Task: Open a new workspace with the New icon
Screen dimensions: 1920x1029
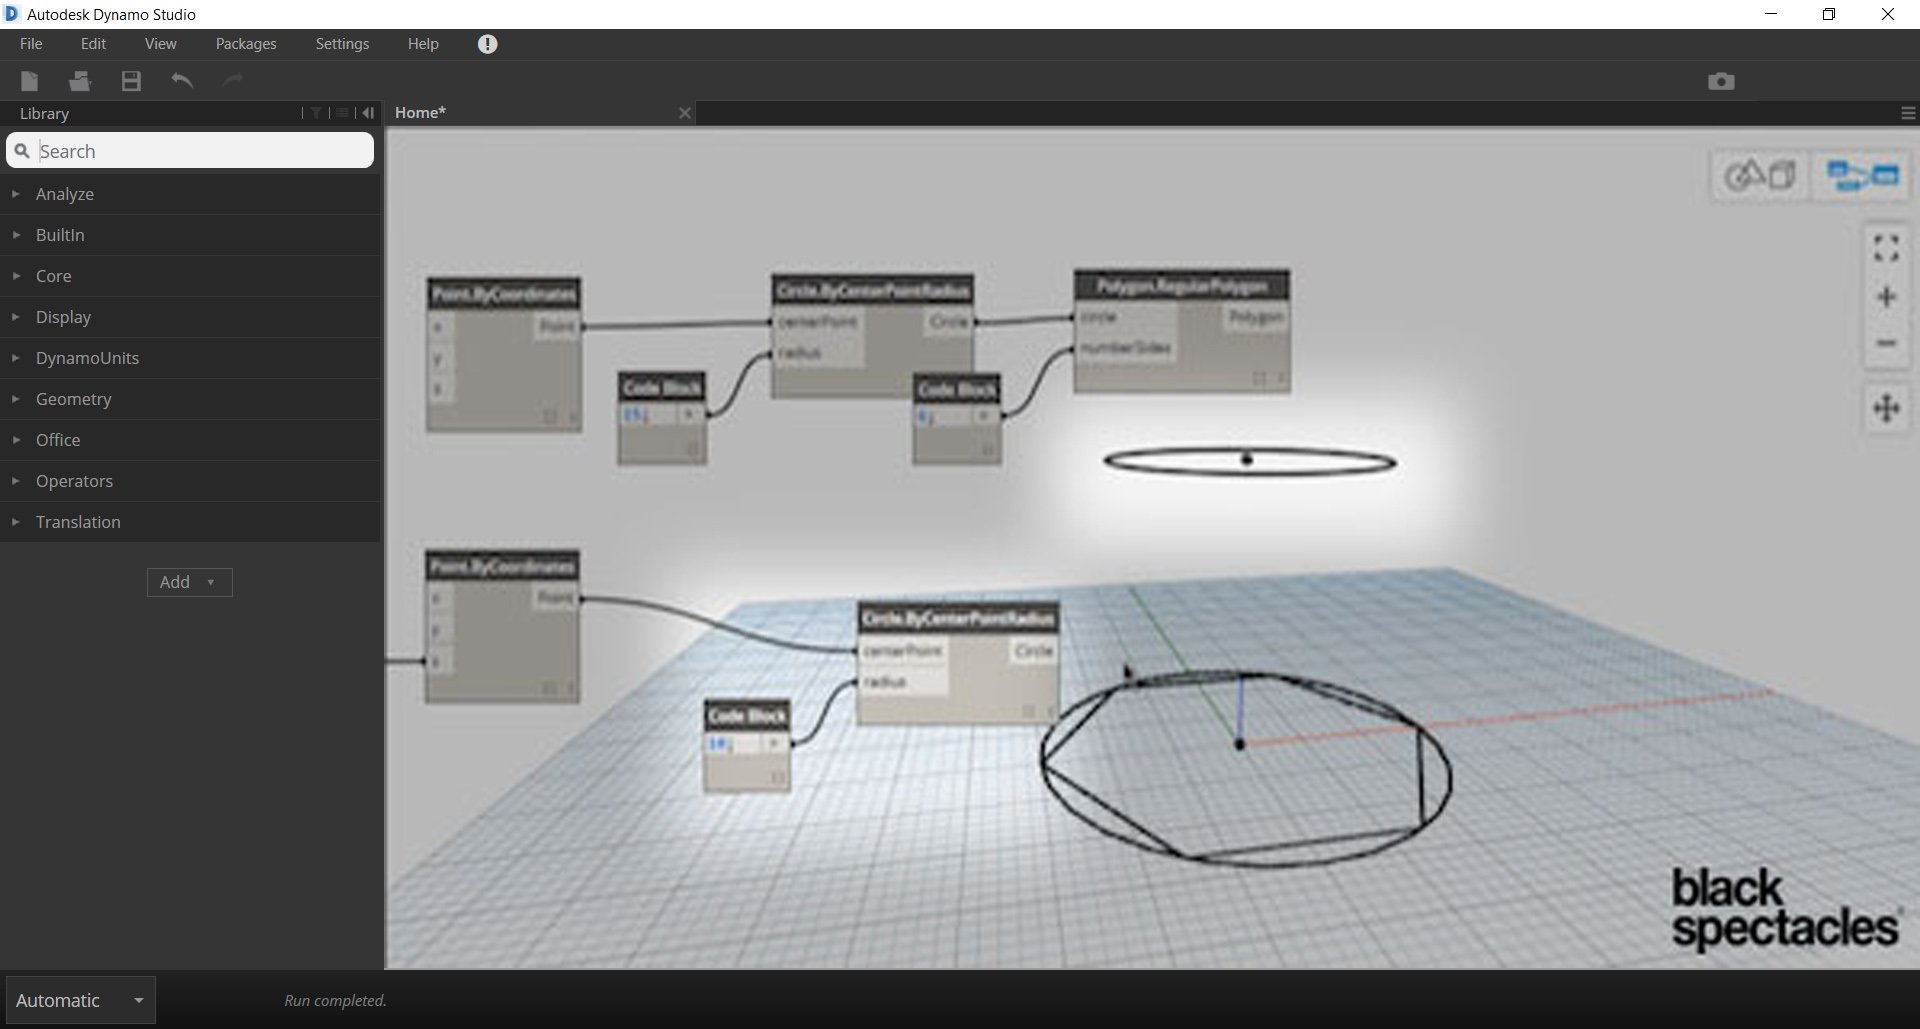Action: pos(28,81)
